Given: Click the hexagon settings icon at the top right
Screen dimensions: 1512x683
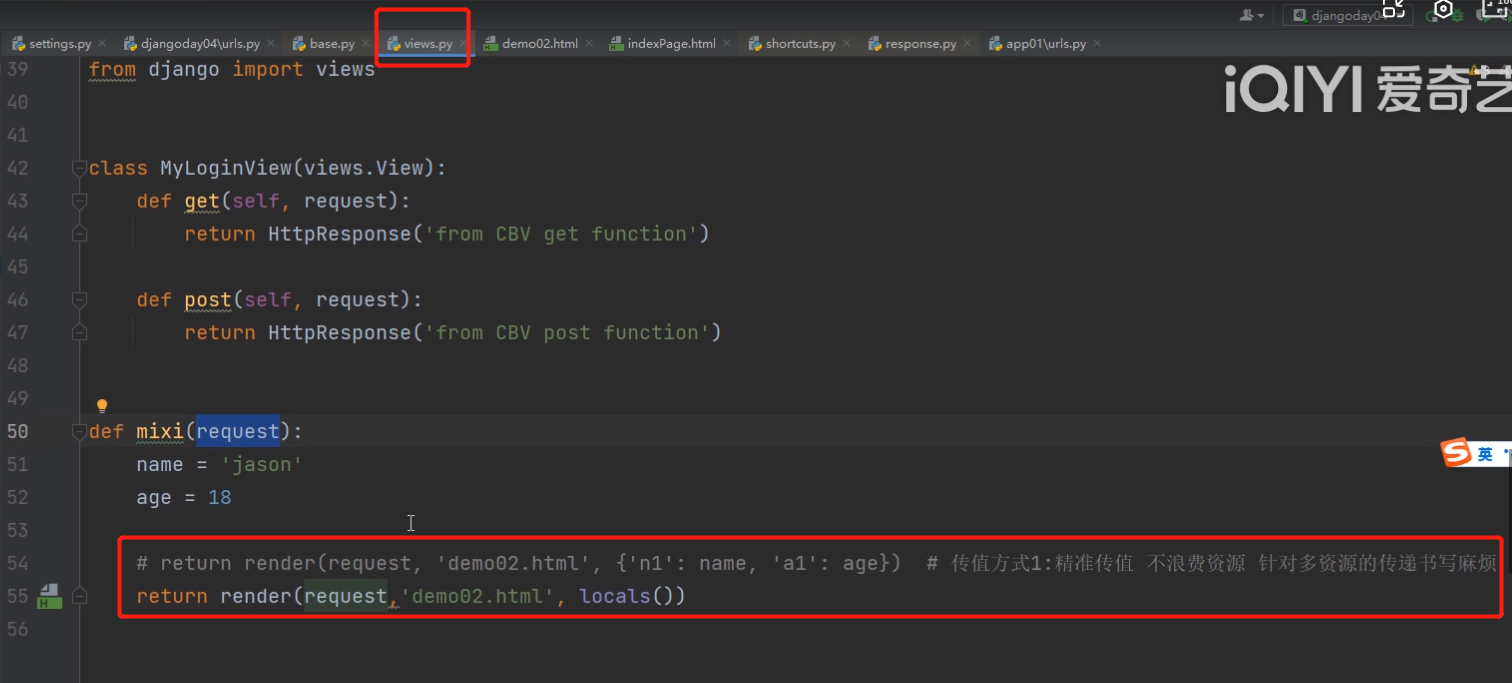Looking at the screenshot, I should 1443,9.
